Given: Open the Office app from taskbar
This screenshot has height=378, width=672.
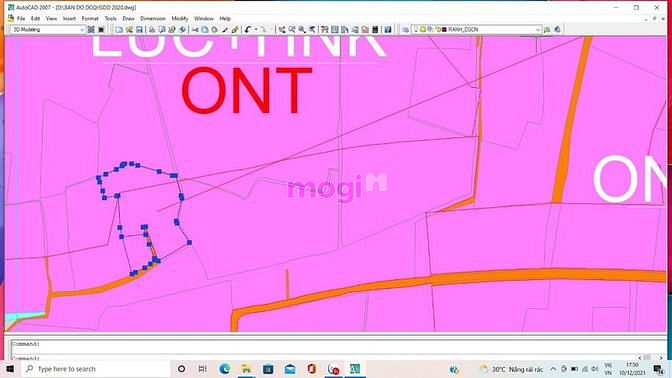Looking at the screenshot, I should 312,369.
